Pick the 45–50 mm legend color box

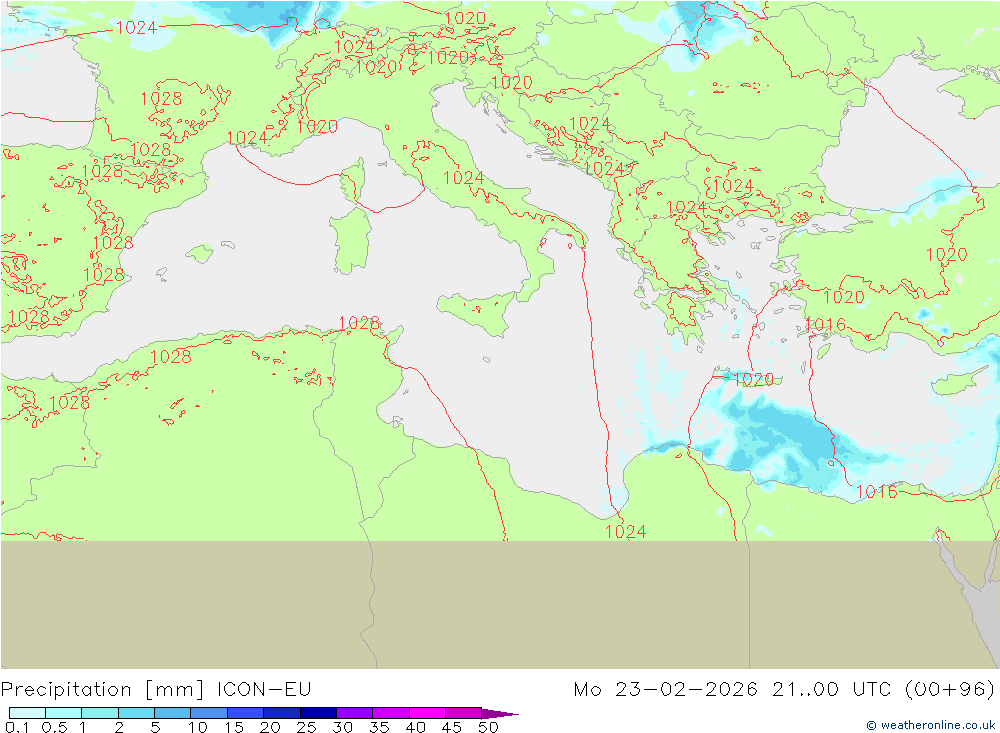coord(463,713)
